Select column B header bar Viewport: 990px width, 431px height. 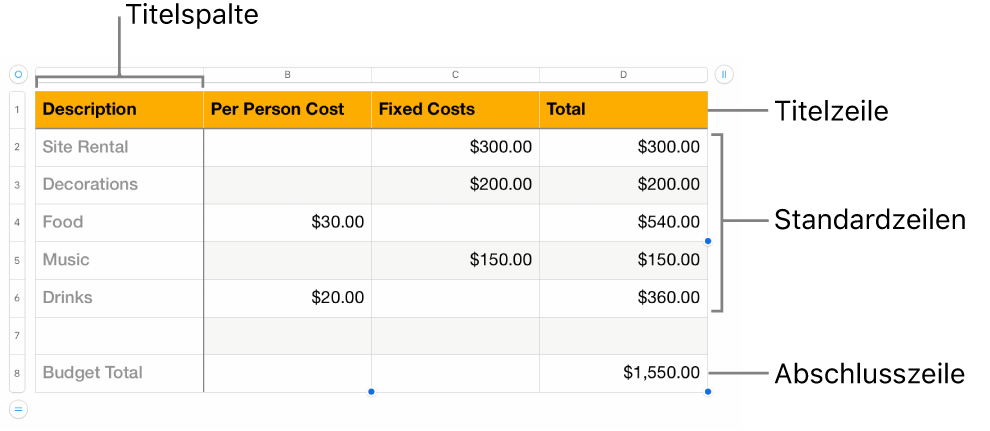287,74
